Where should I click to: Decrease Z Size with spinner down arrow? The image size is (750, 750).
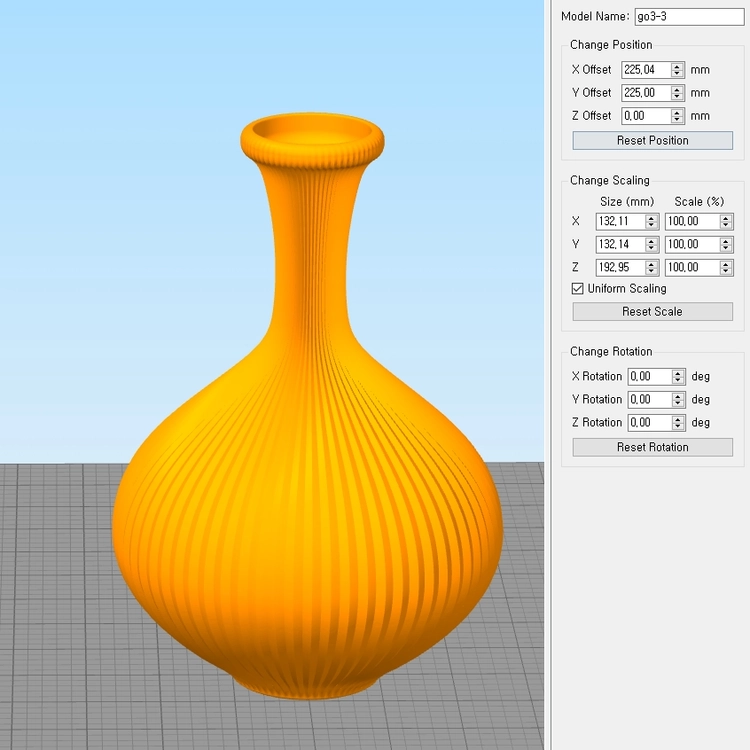point(651,271)
